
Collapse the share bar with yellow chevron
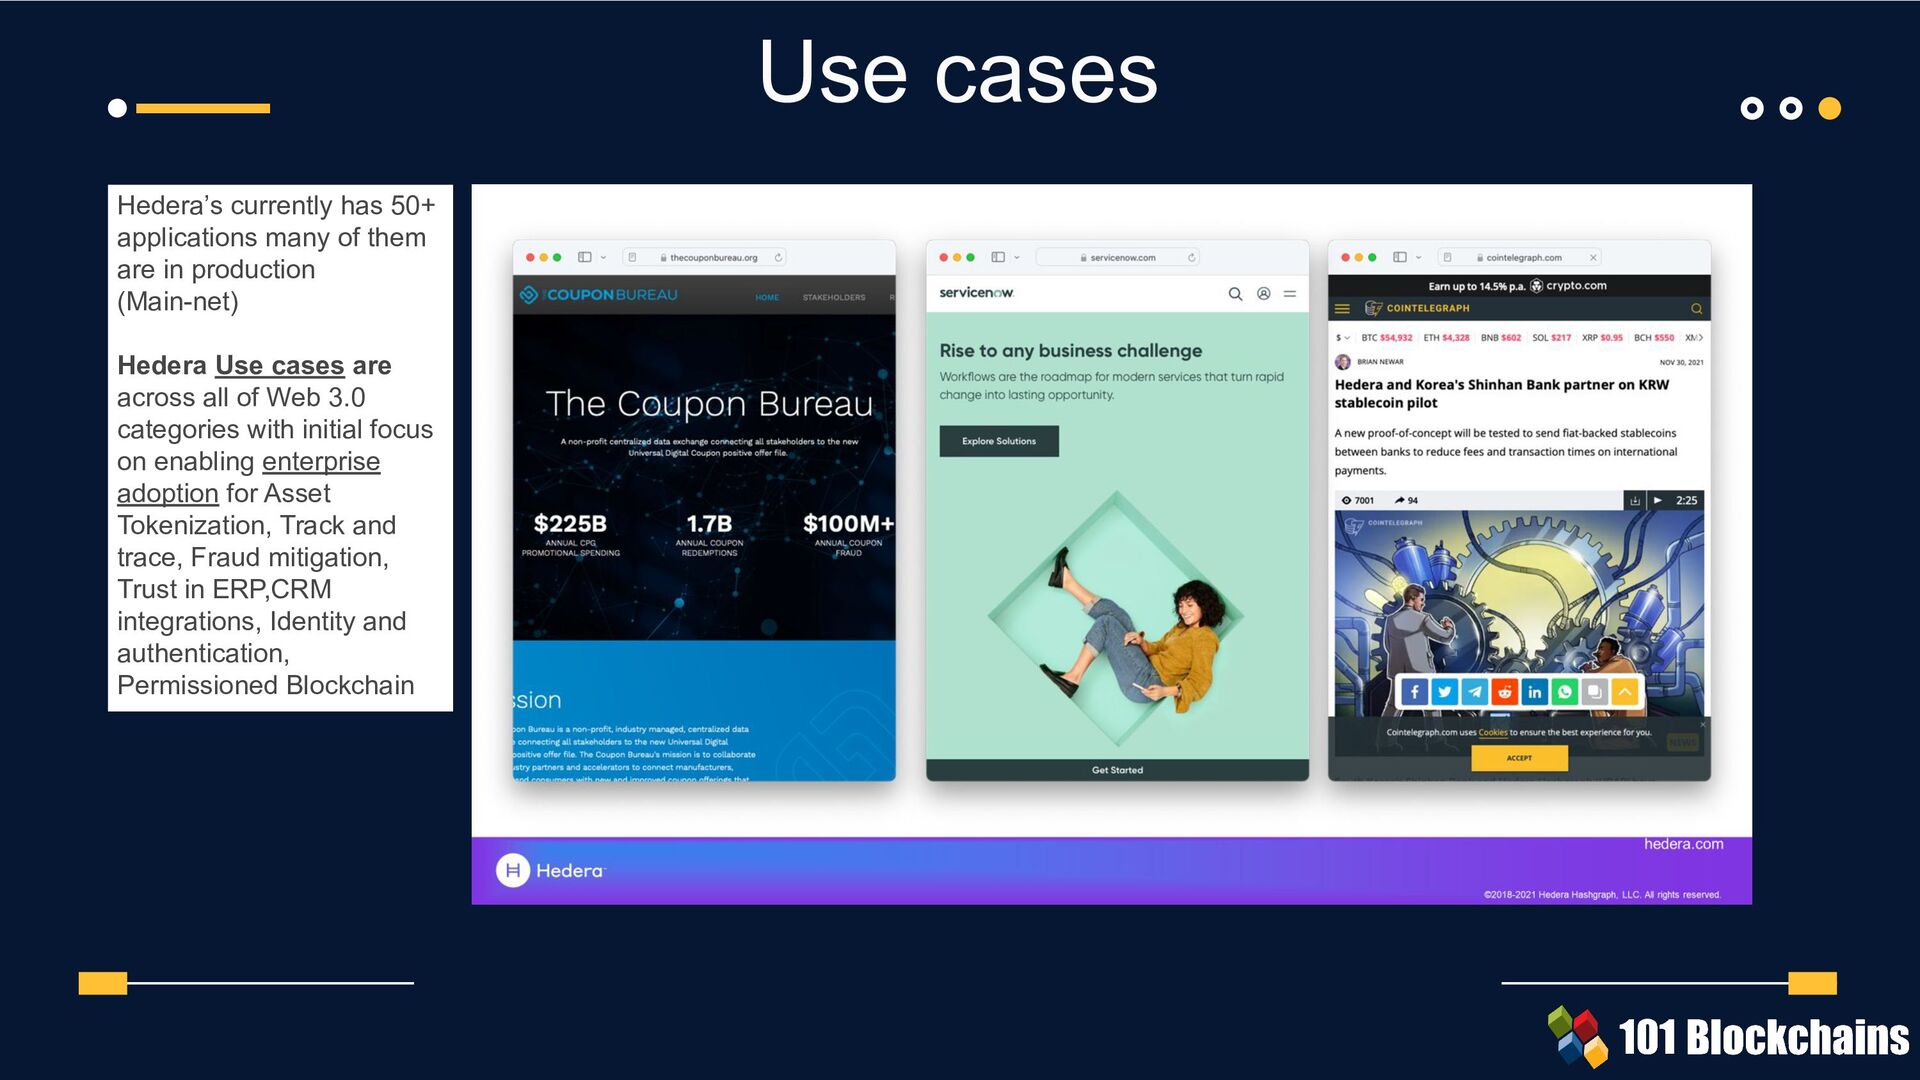1625,692
